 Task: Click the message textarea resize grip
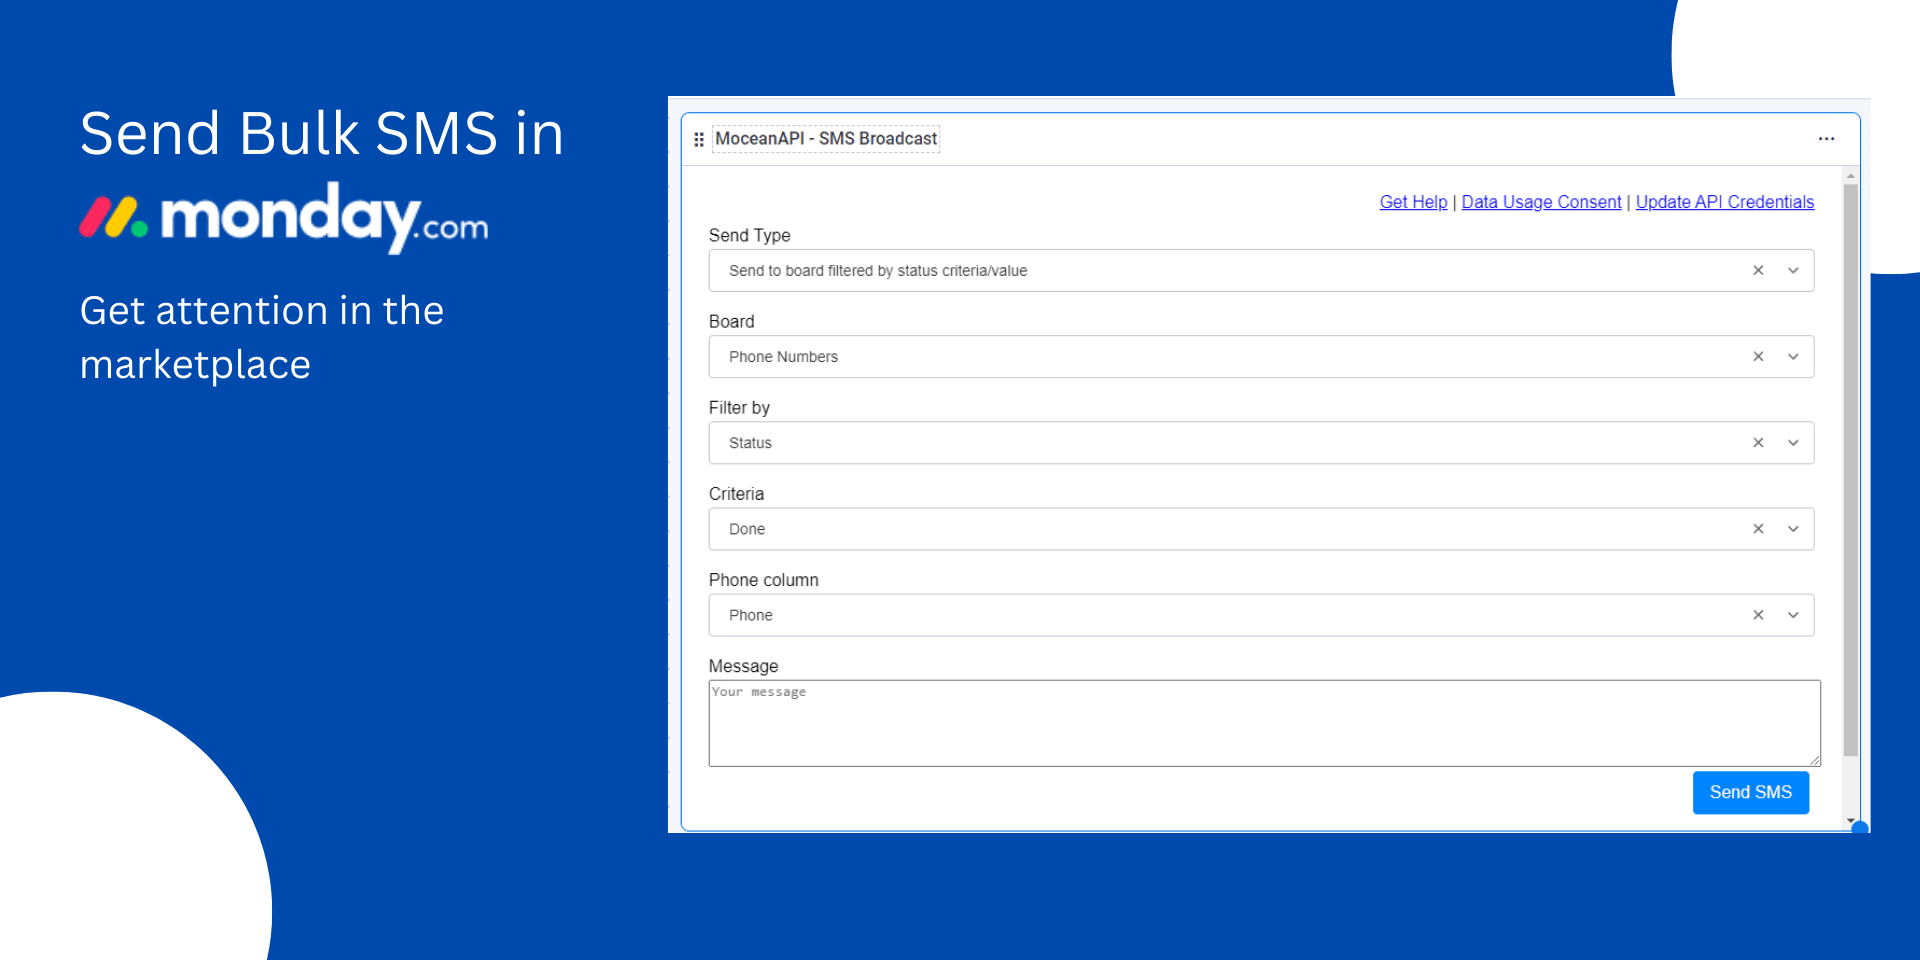(1814, 760)
